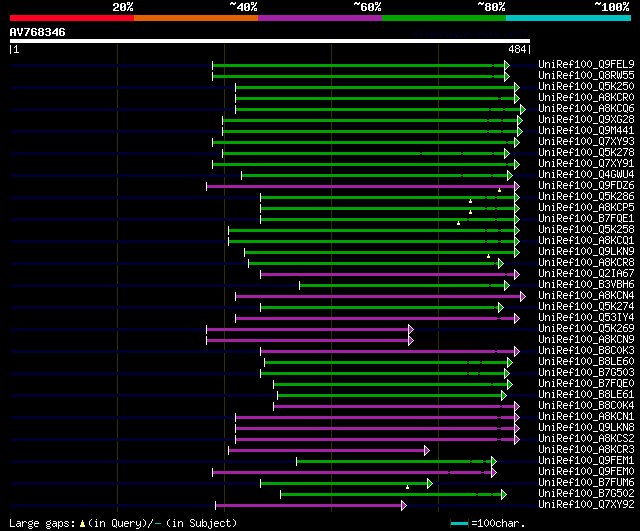The height and width of the screenshot is (531, 640).
Task: Click the AV768346 query label
Action: pyautogui.click(x=37, y=32)
